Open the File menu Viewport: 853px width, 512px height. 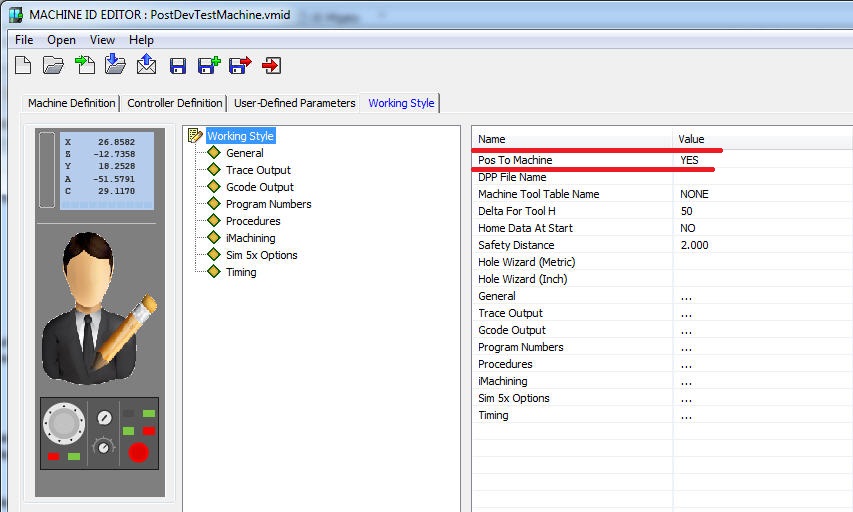point(24,40)
